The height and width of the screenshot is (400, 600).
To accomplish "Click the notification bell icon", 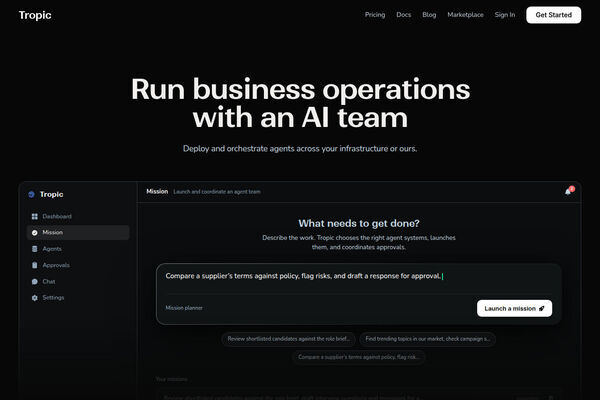I will tap(568, 191).
